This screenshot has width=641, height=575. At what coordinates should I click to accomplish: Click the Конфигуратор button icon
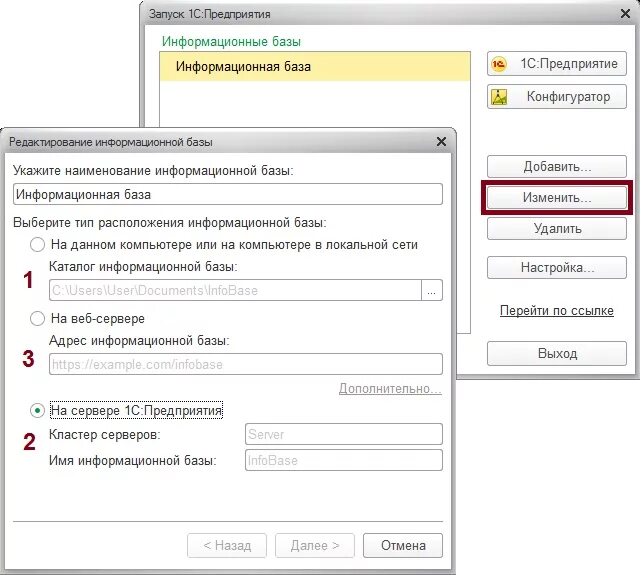click(499, 97)
